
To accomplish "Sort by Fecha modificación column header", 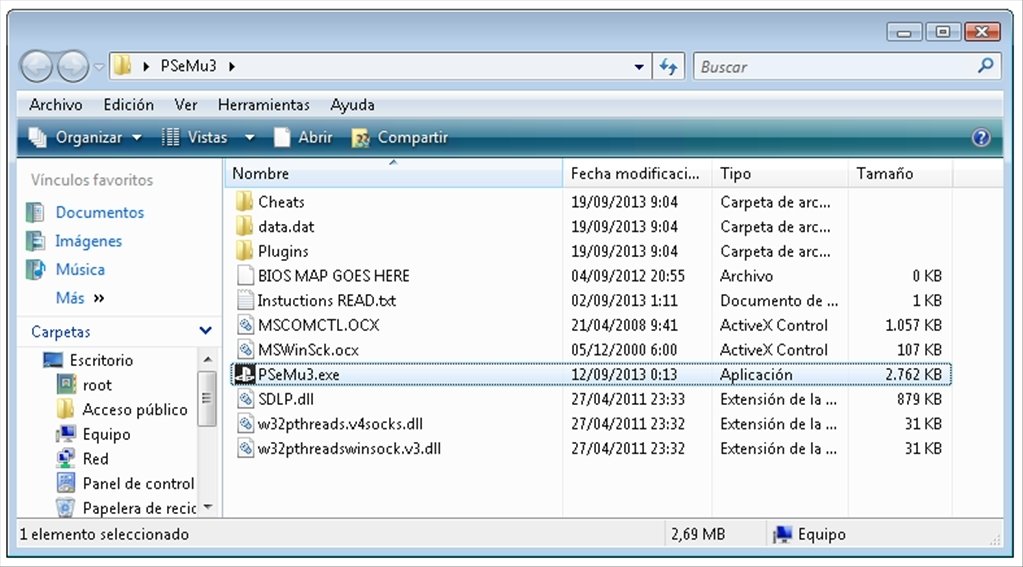I will point(637,174).
